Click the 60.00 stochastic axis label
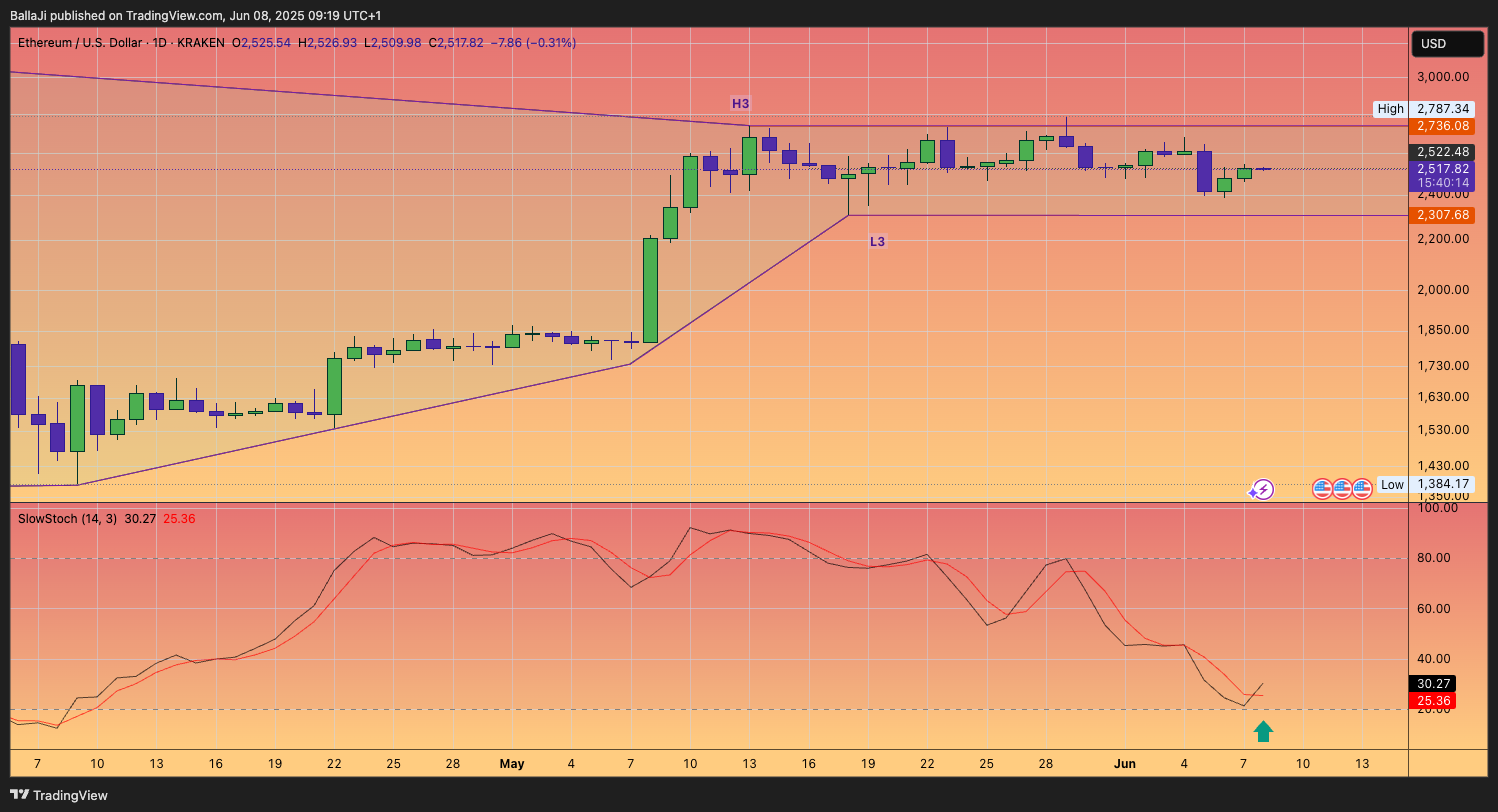The image size is (1498, 812). (1433, 609)
